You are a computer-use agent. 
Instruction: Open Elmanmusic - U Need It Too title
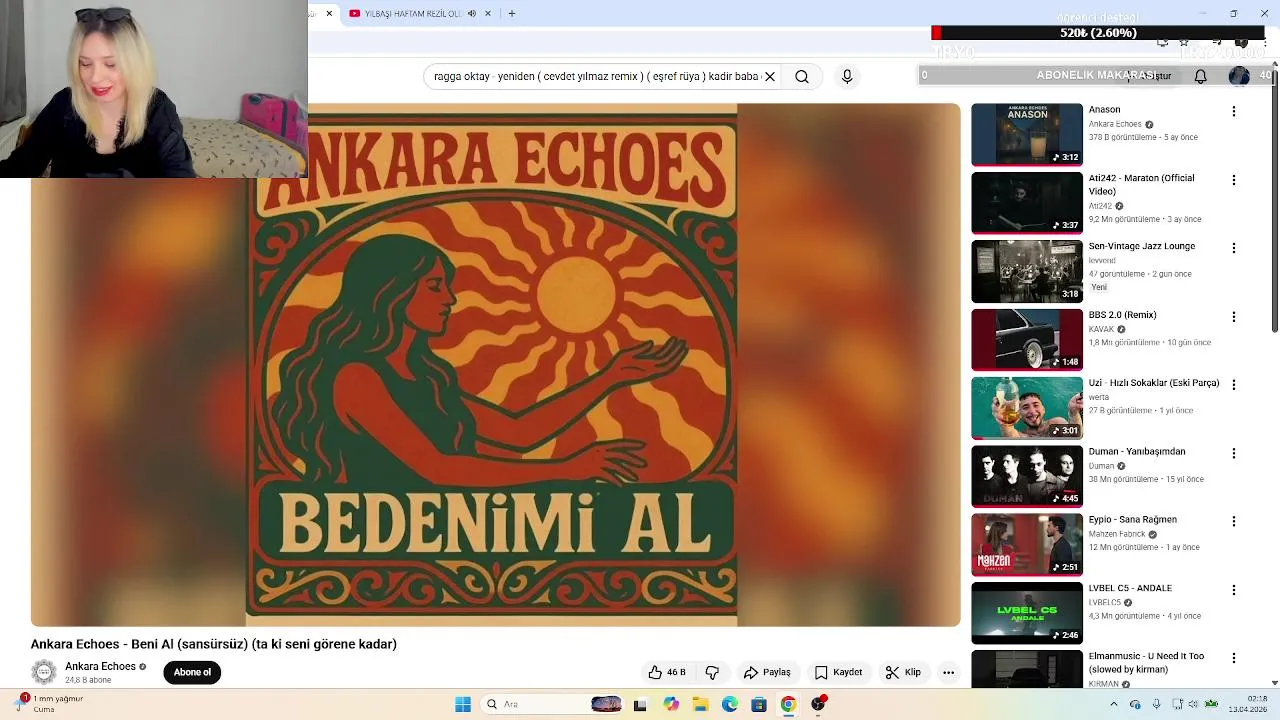pos(1146,663)
